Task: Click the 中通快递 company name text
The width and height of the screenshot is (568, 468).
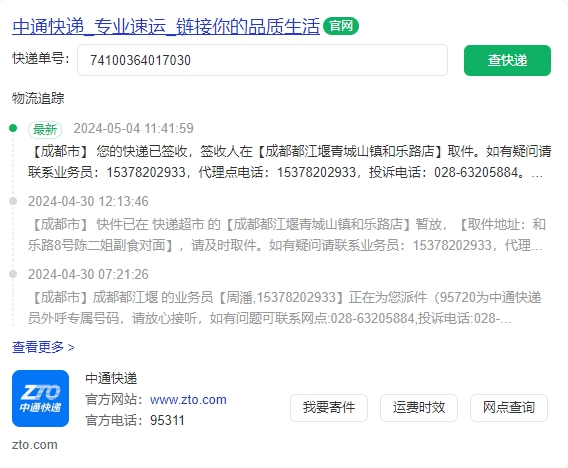Action: (111, 378)
